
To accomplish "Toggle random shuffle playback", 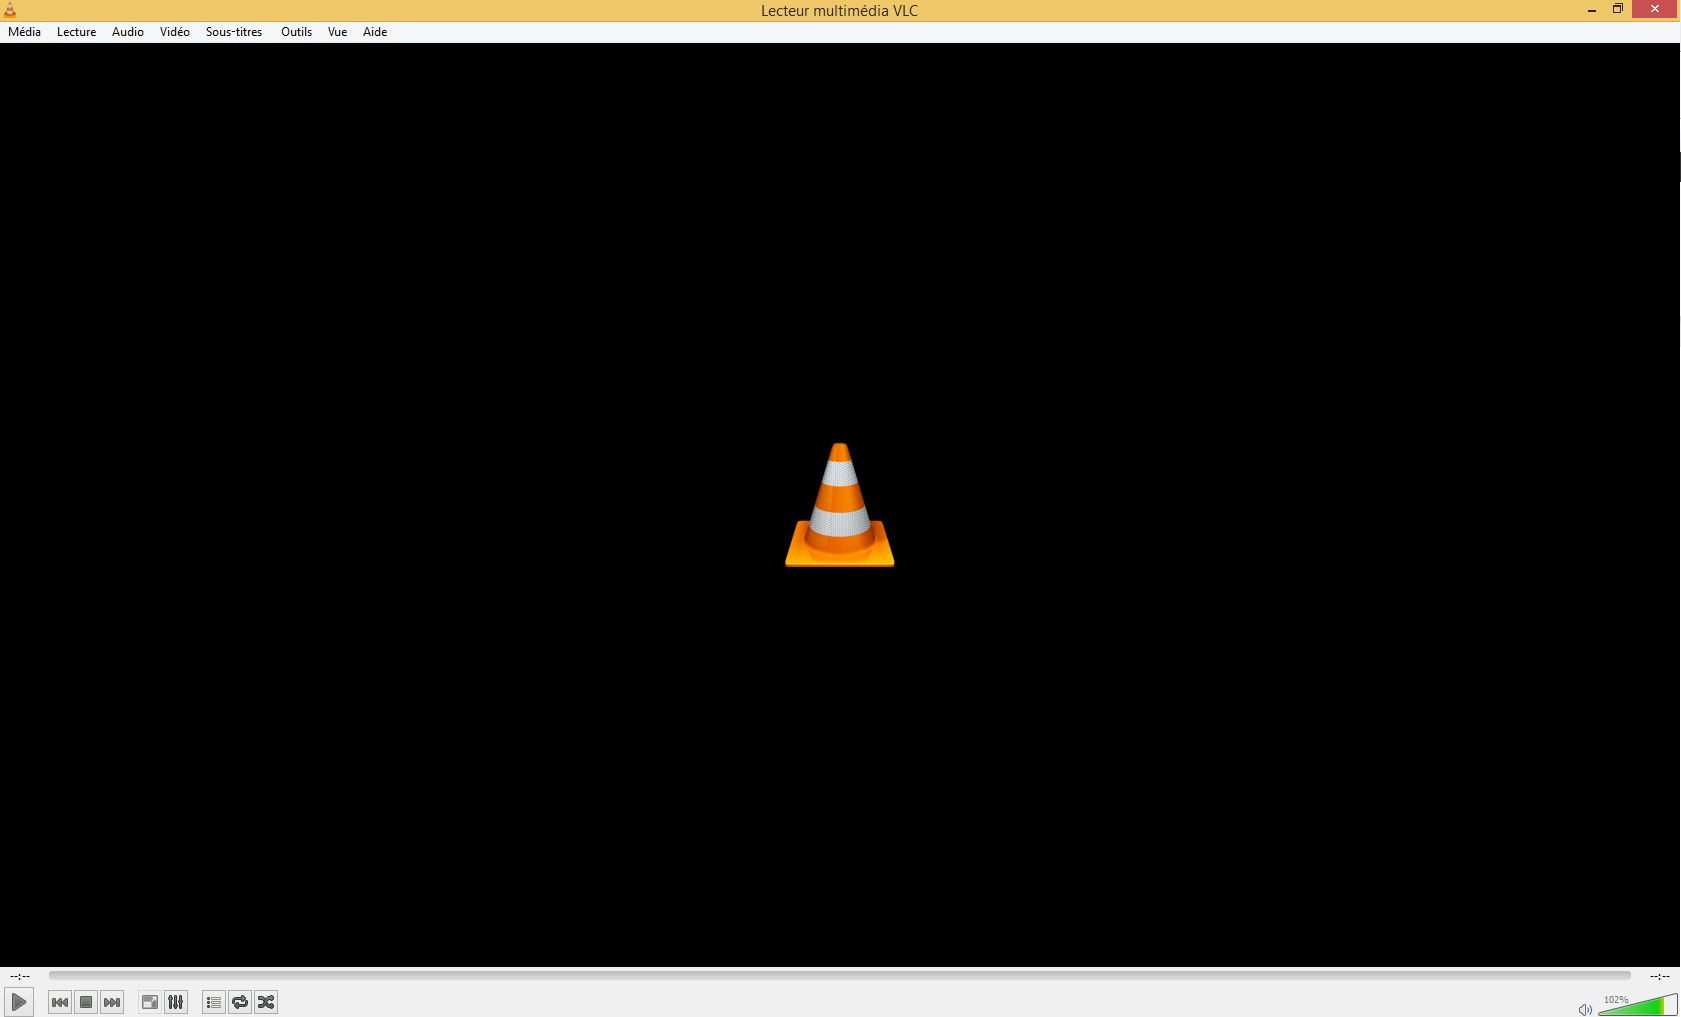I will point(266,1002).
